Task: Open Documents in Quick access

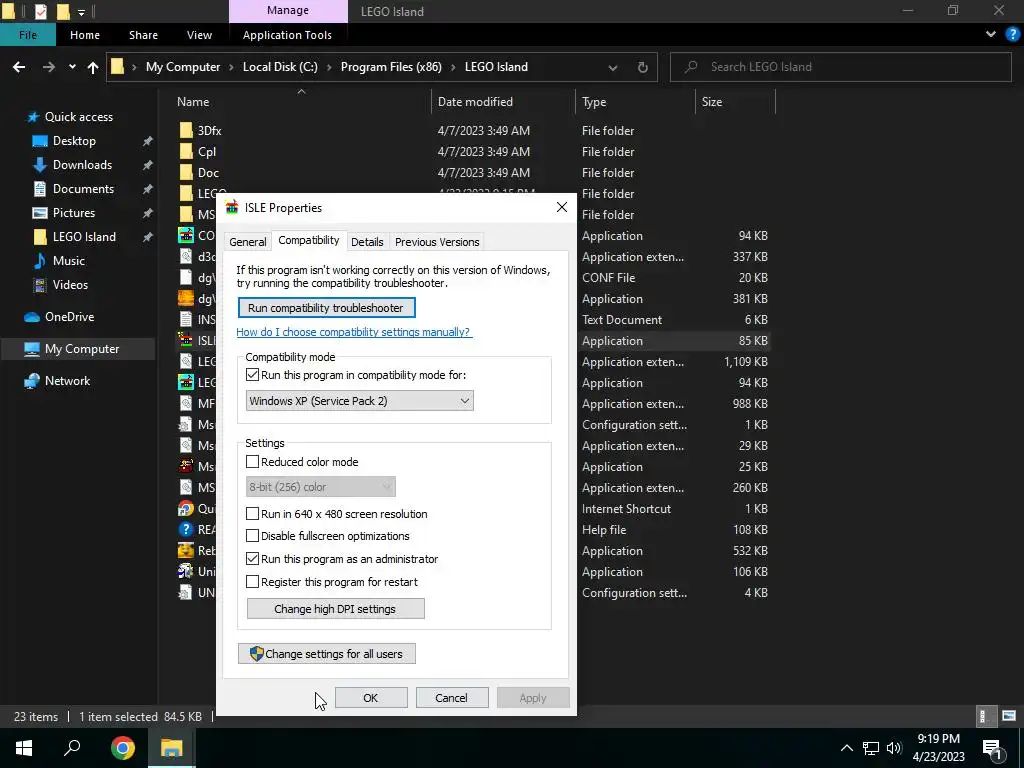Action: pyautogui.click(x=83, y=189)
